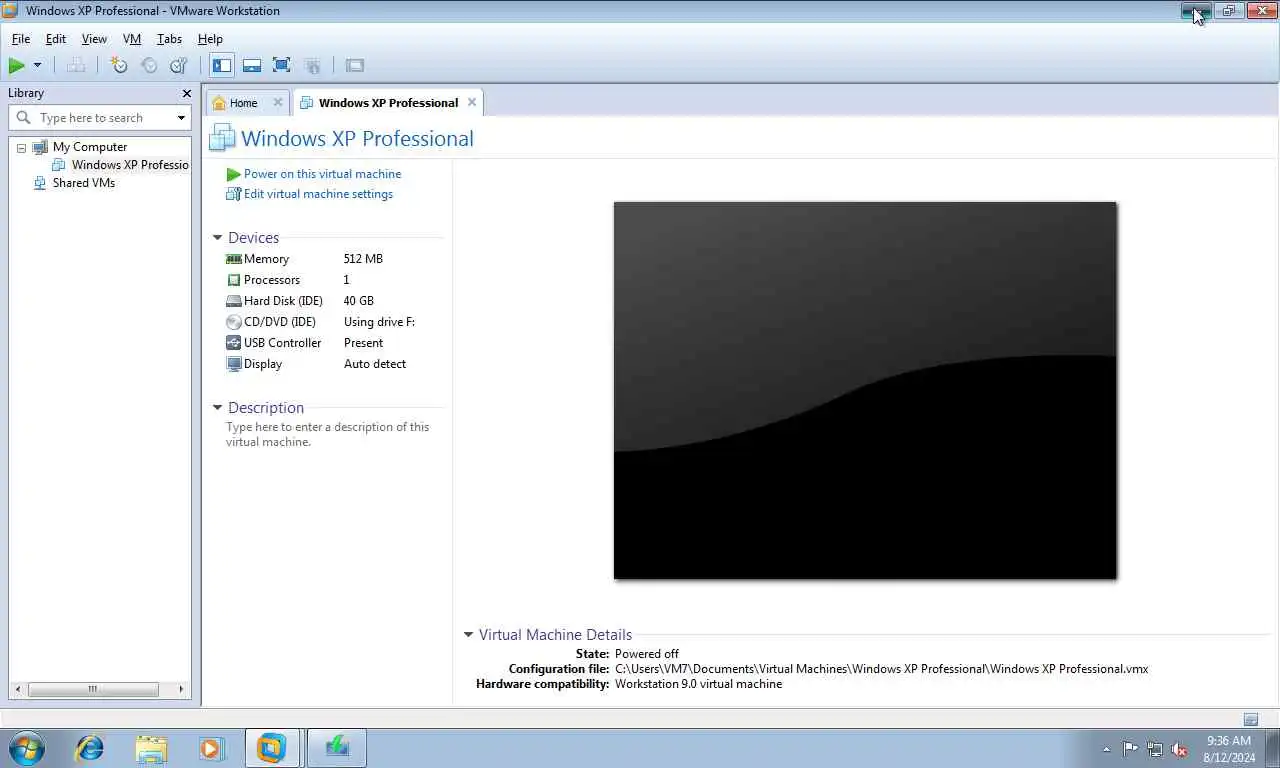
Task: Click the configuration file path text
Action: (x=881, y=669)
